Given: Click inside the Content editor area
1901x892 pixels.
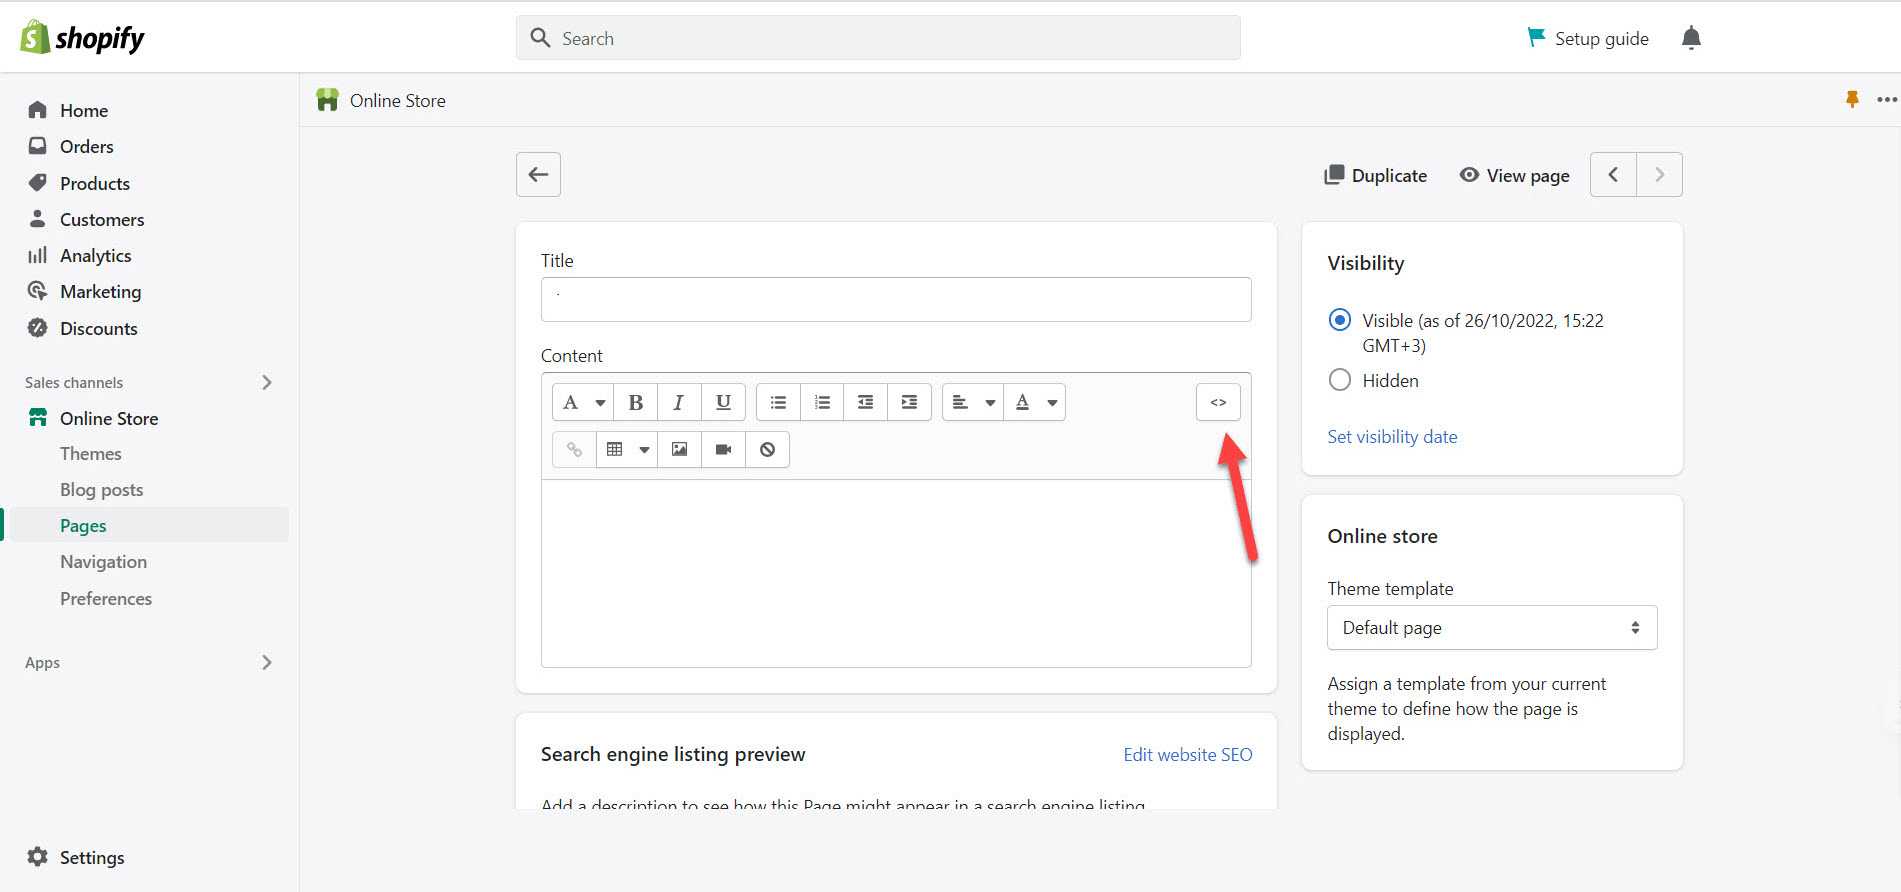Looking at the screenshot, I should click(896, 573).
